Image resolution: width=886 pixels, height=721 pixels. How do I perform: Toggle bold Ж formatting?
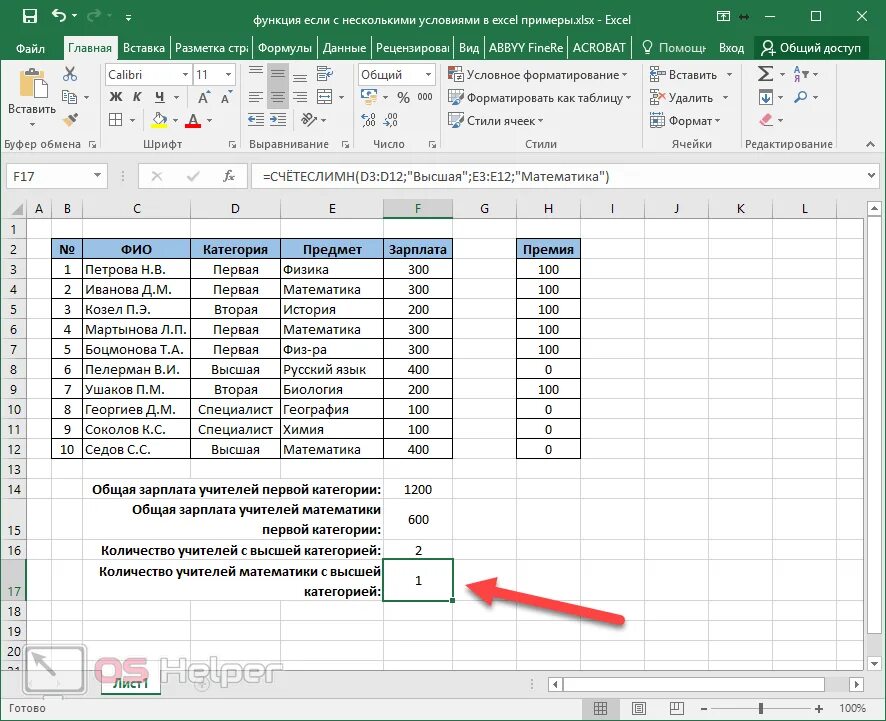coord(116,97)
